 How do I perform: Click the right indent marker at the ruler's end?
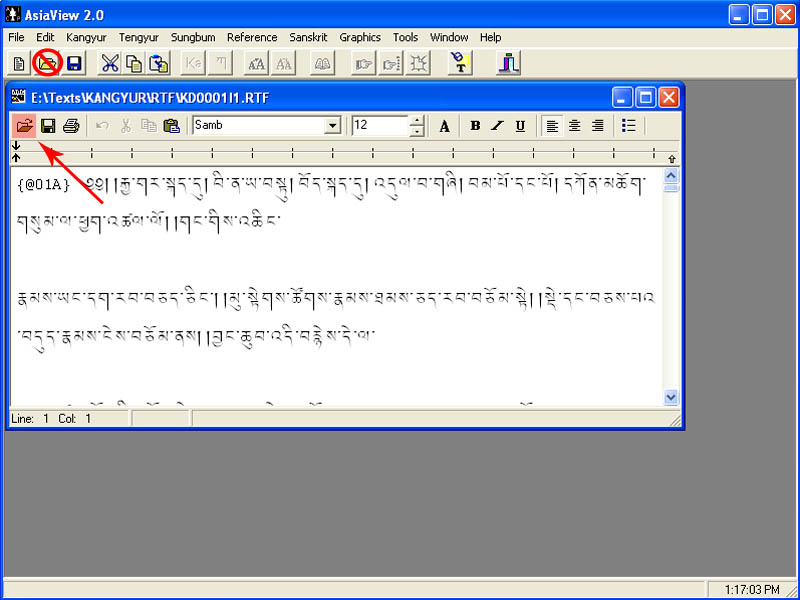coord(671,159)
